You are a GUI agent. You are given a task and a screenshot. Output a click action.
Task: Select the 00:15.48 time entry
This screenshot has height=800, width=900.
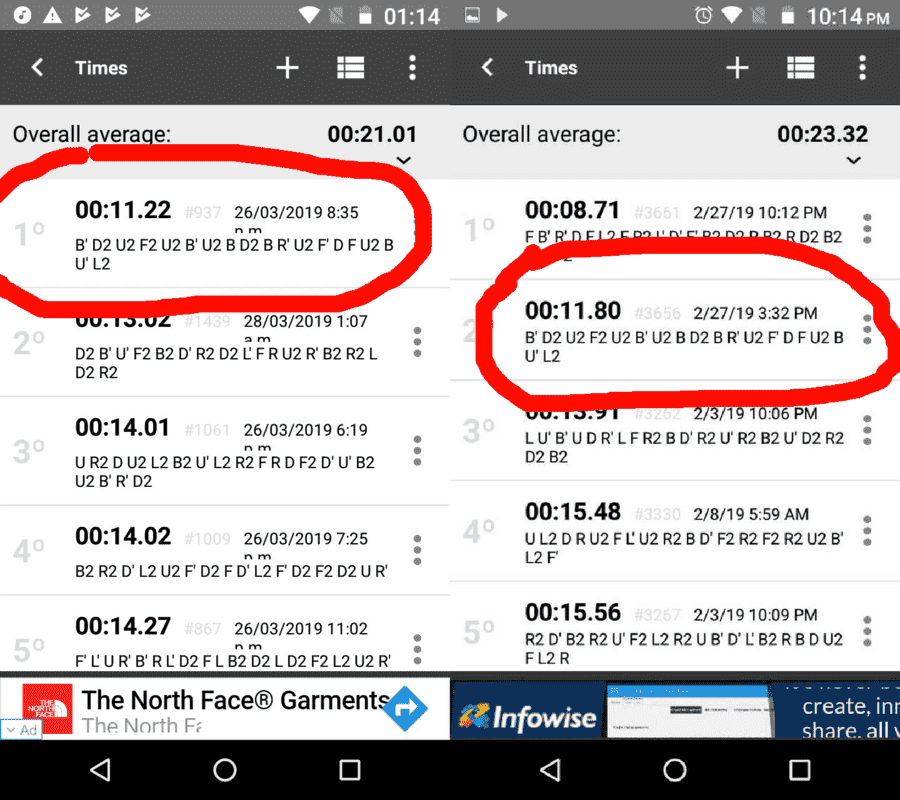click(675, 531)
